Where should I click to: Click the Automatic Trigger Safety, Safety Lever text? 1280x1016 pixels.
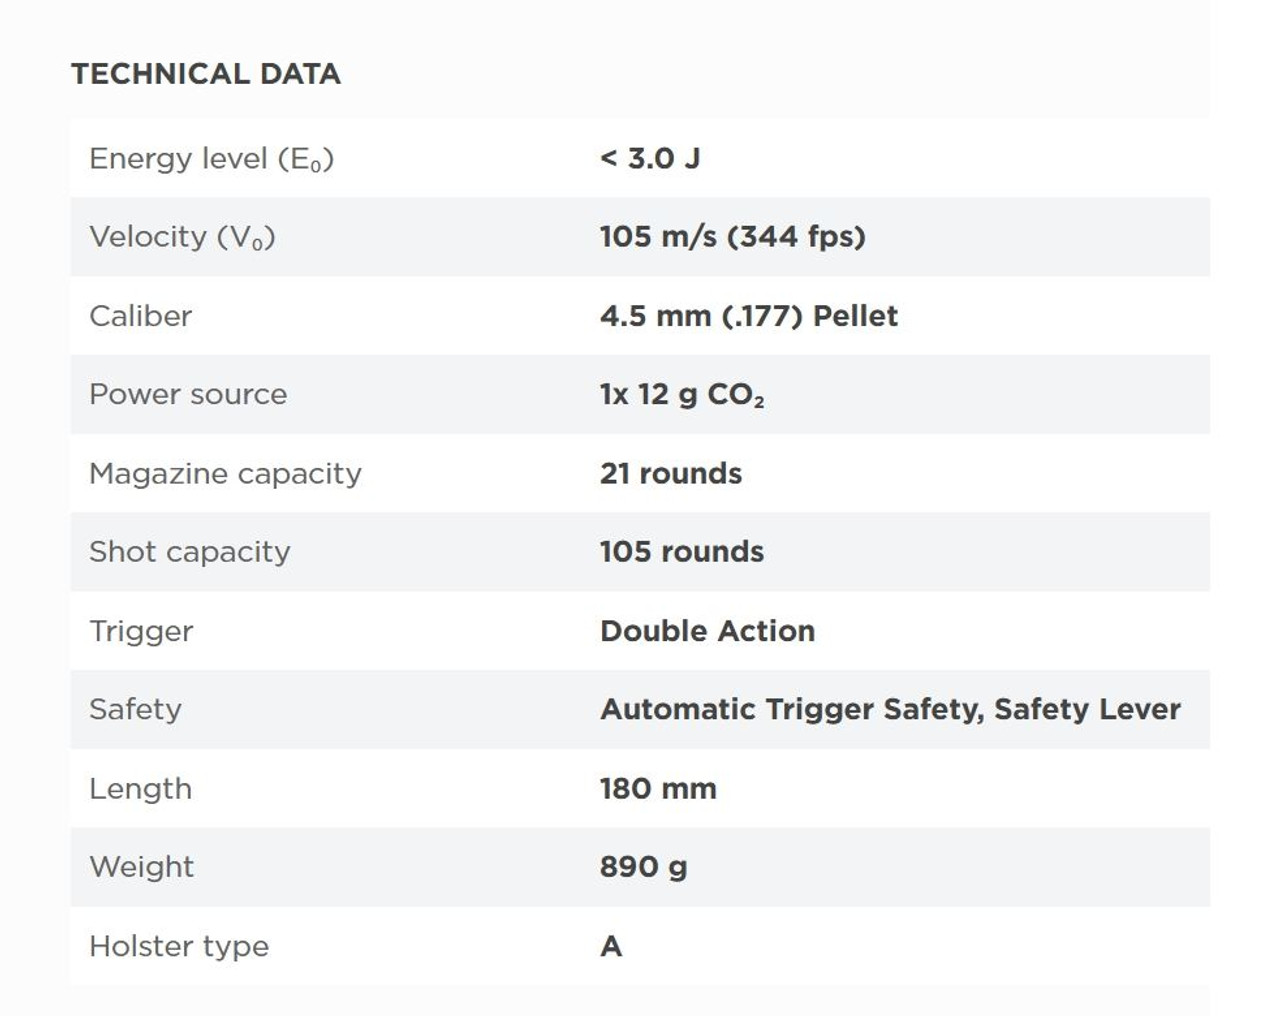(890, 710)
